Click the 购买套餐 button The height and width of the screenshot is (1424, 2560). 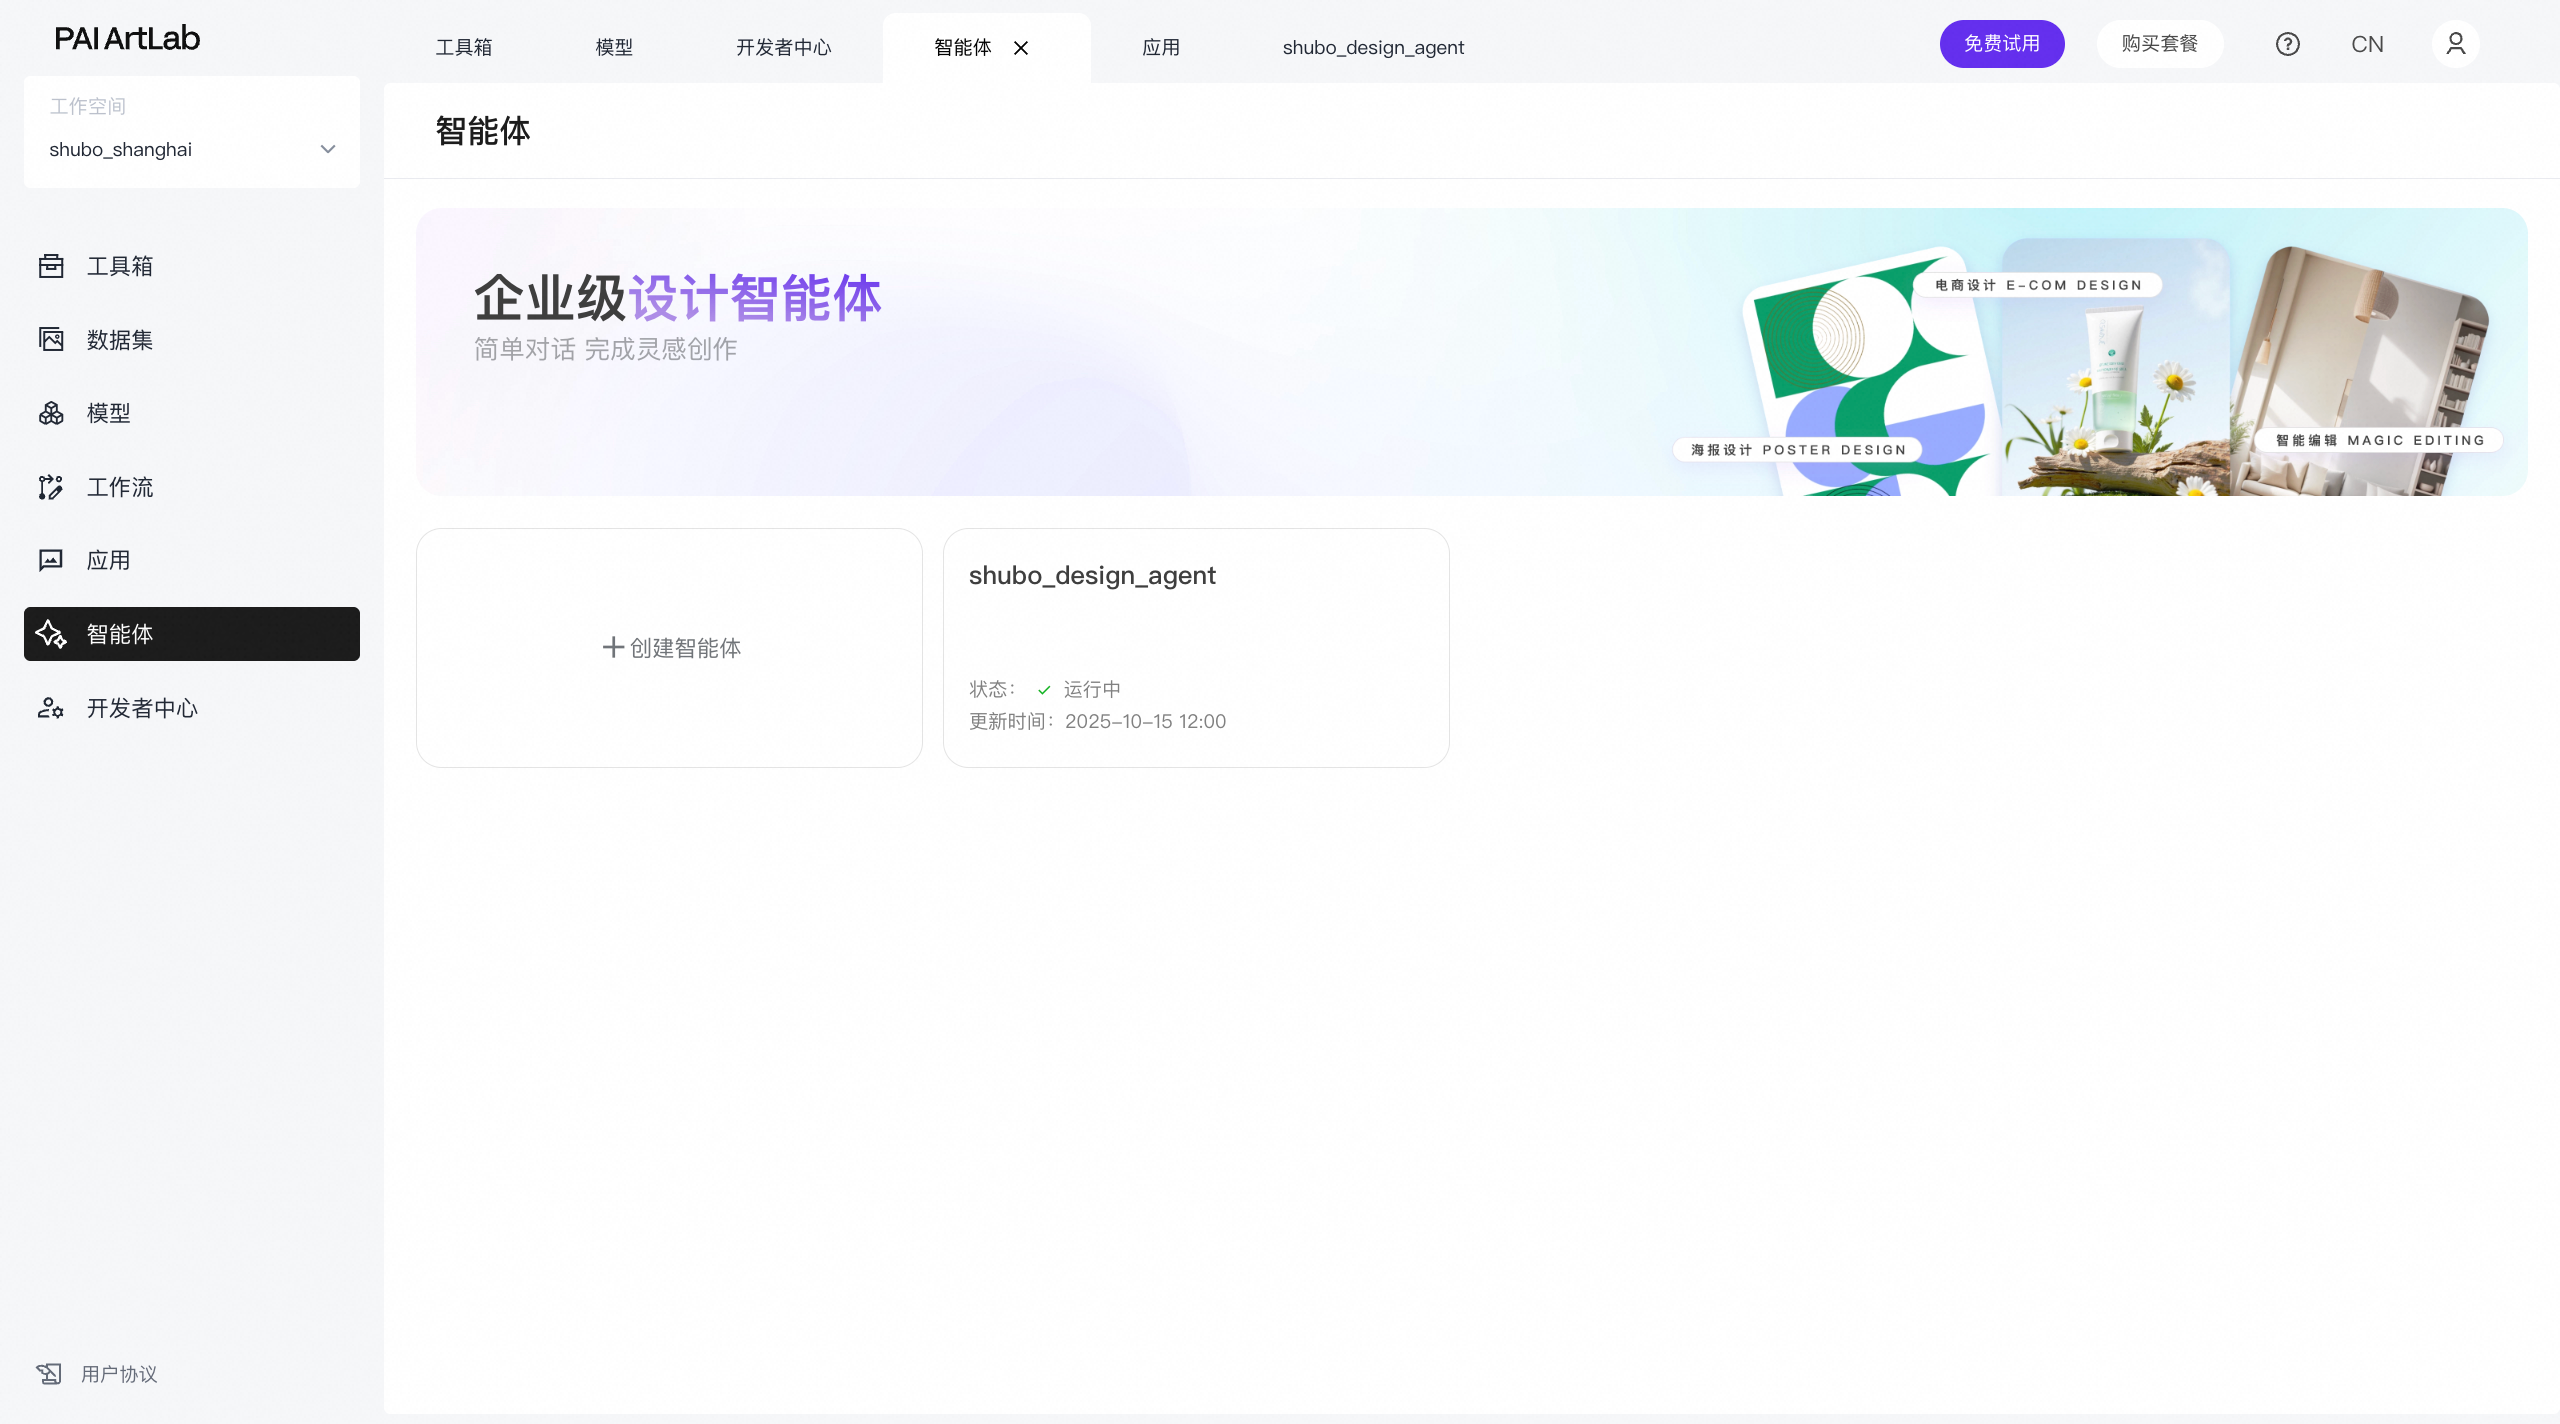click(x=2159, y=44)
